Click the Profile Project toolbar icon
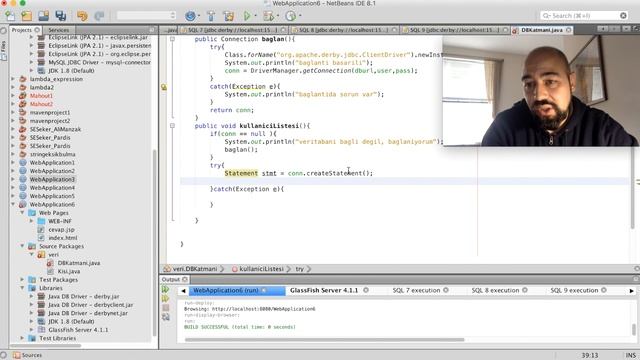Screen dimensions: 640x360 (x=290, y=16)
